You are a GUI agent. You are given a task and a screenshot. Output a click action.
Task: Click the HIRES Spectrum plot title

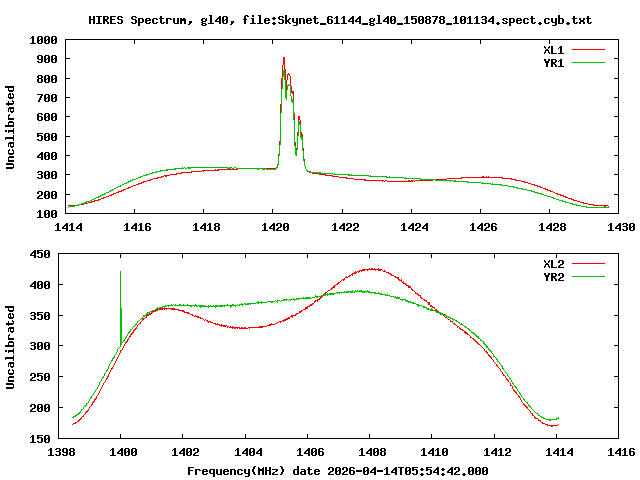click(x=340, y=20)
